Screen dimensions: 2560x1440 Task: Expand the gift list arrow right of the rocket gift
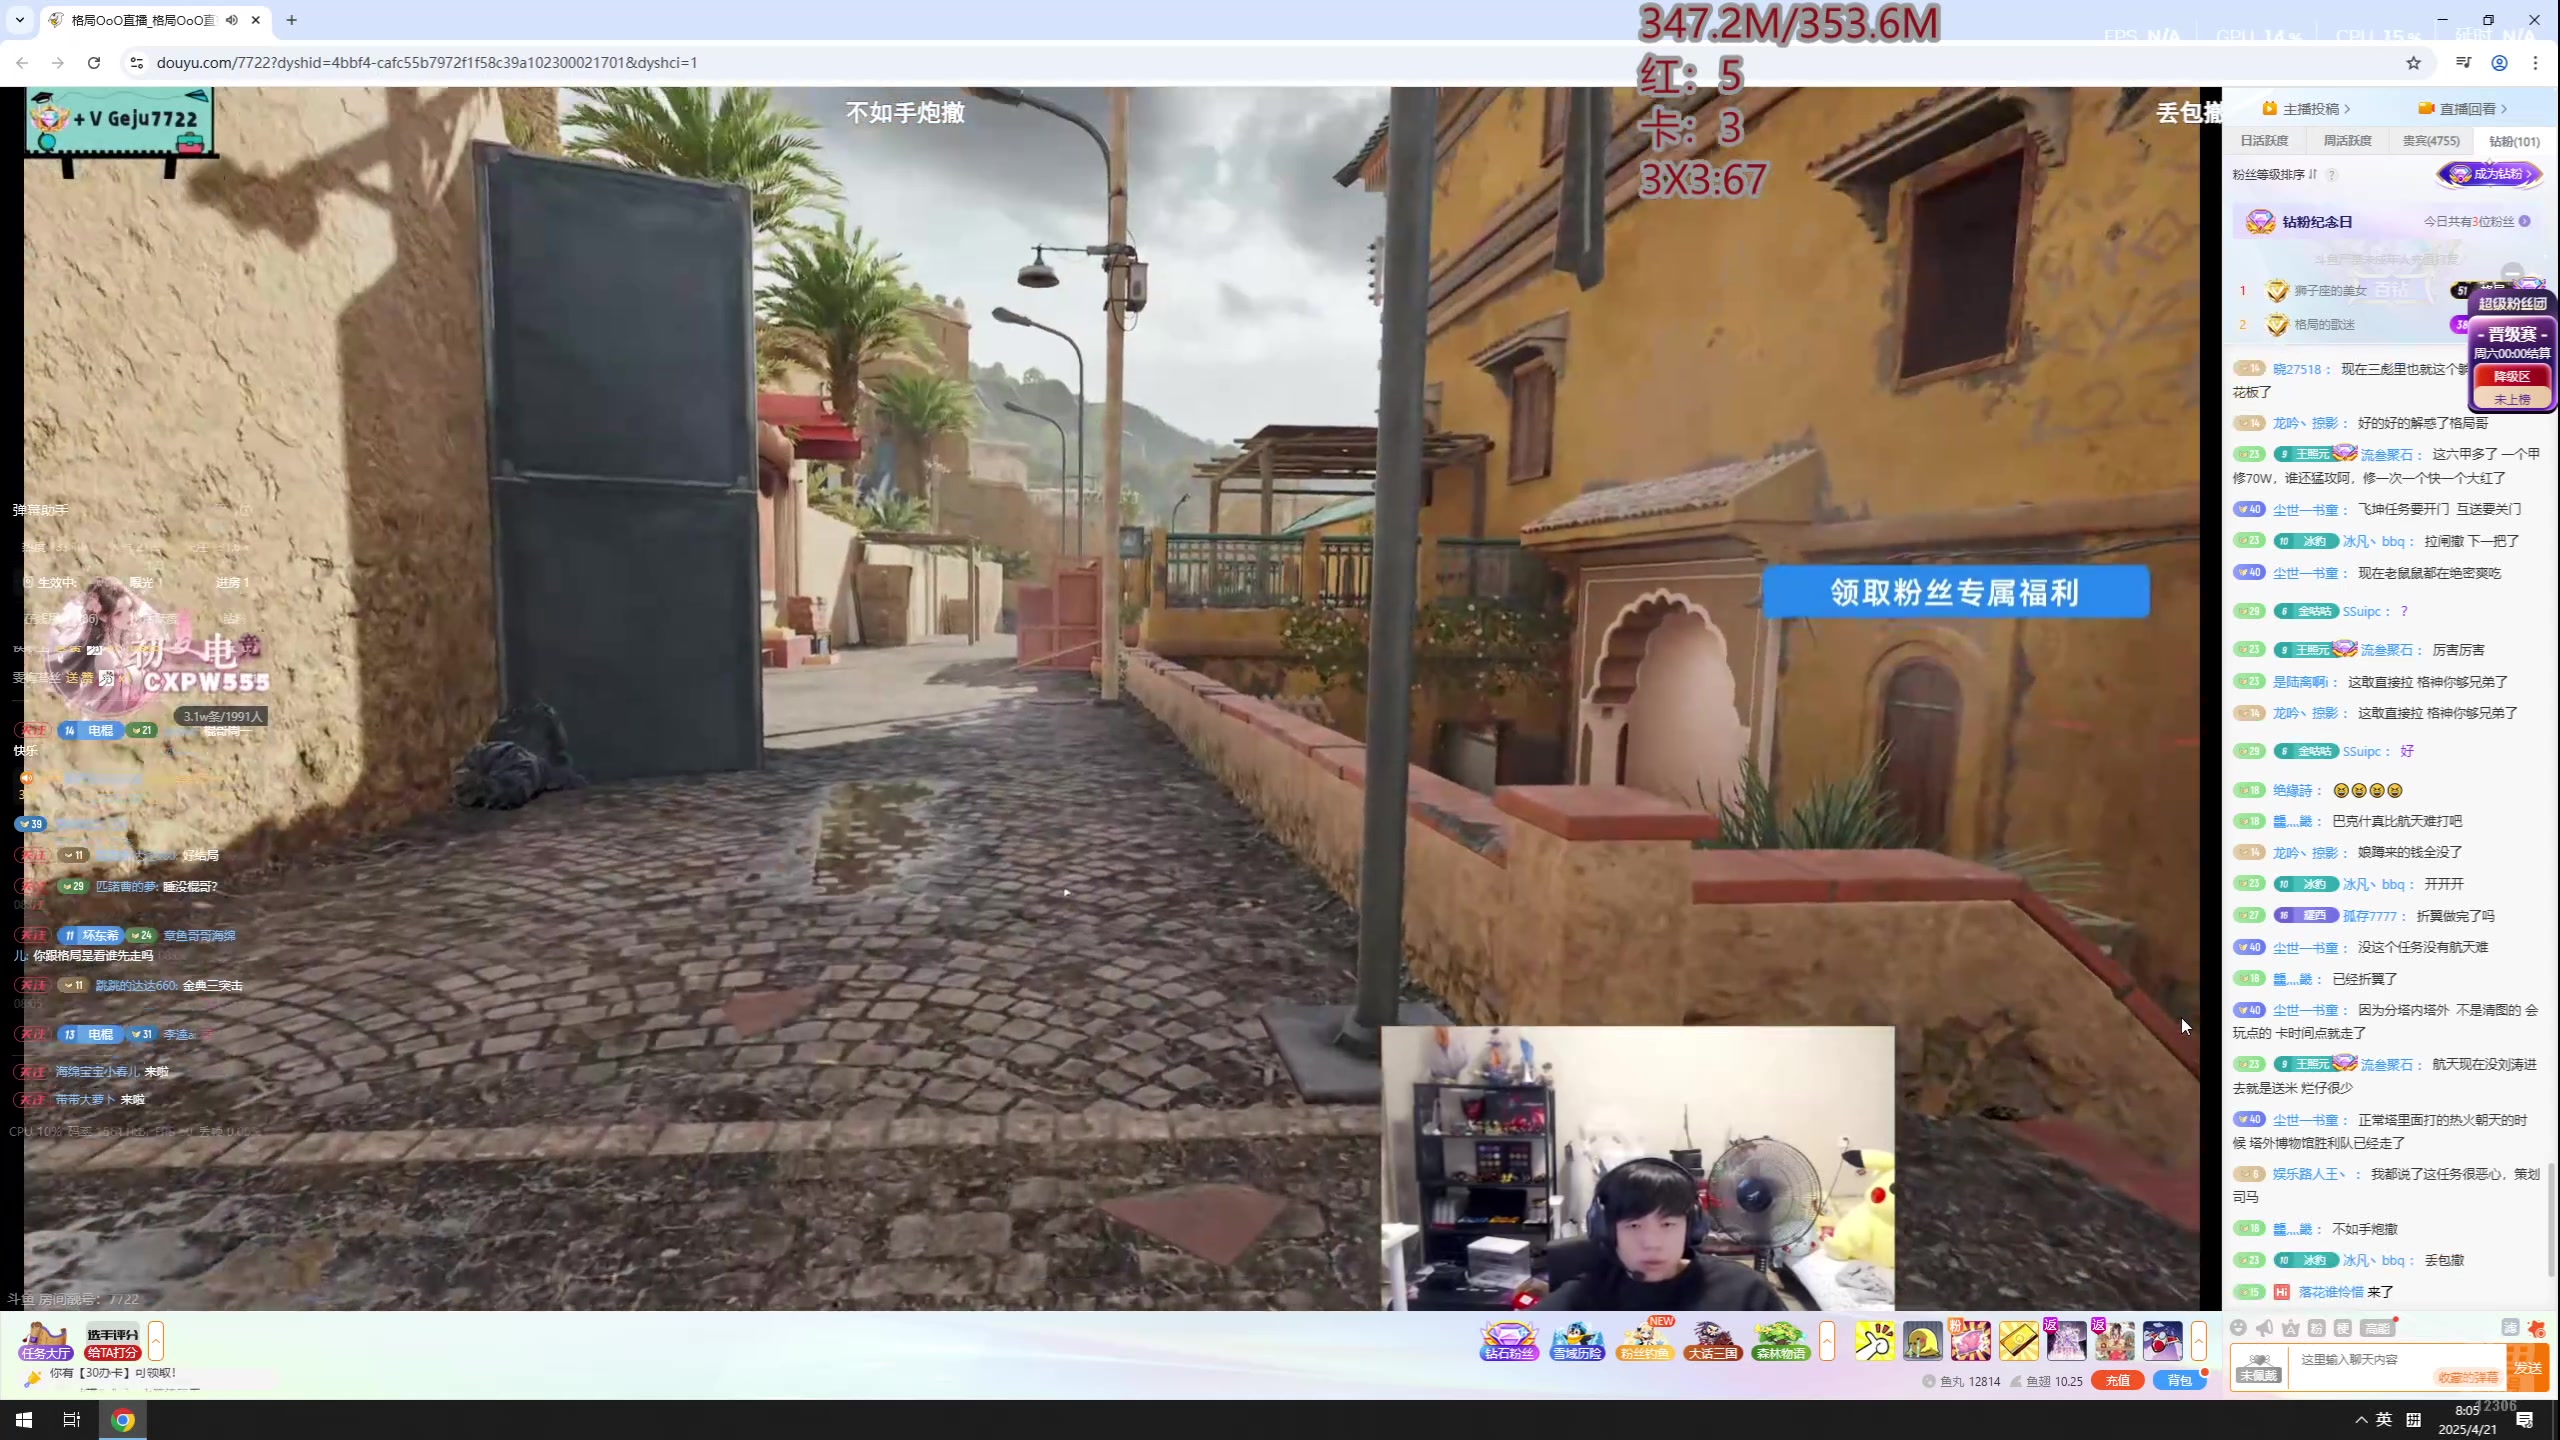click(x=2198, y=1340)
